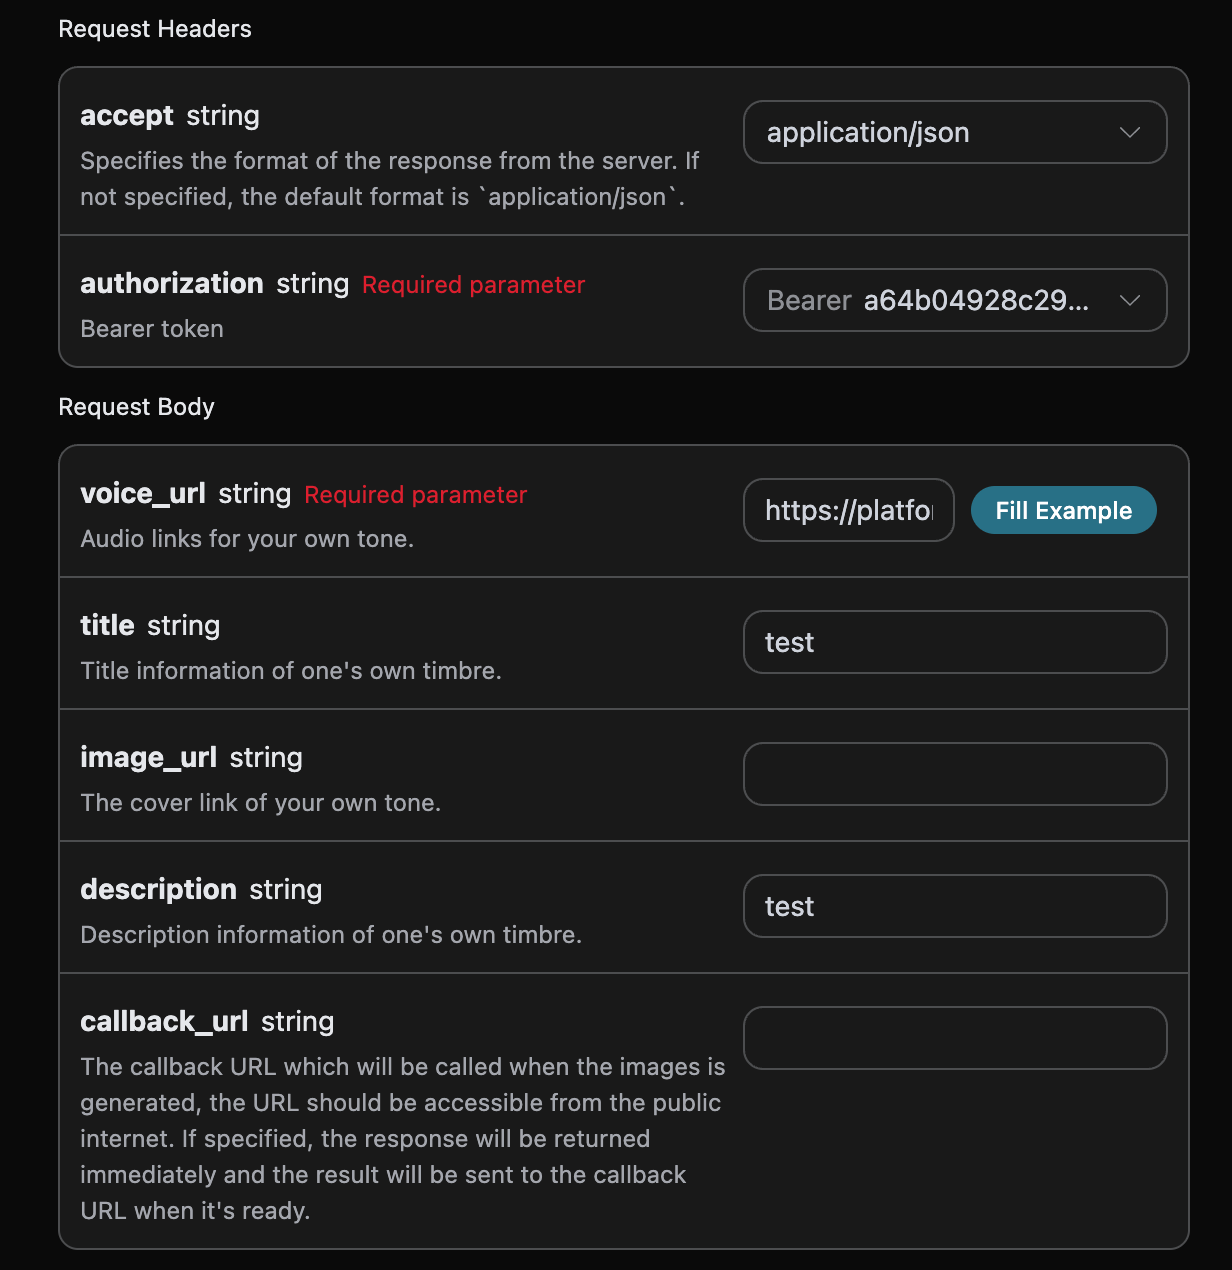Screen dimensions: 1232x1270
Task: Click the Request Headers section heading
Action: click(x=155, y=29)
